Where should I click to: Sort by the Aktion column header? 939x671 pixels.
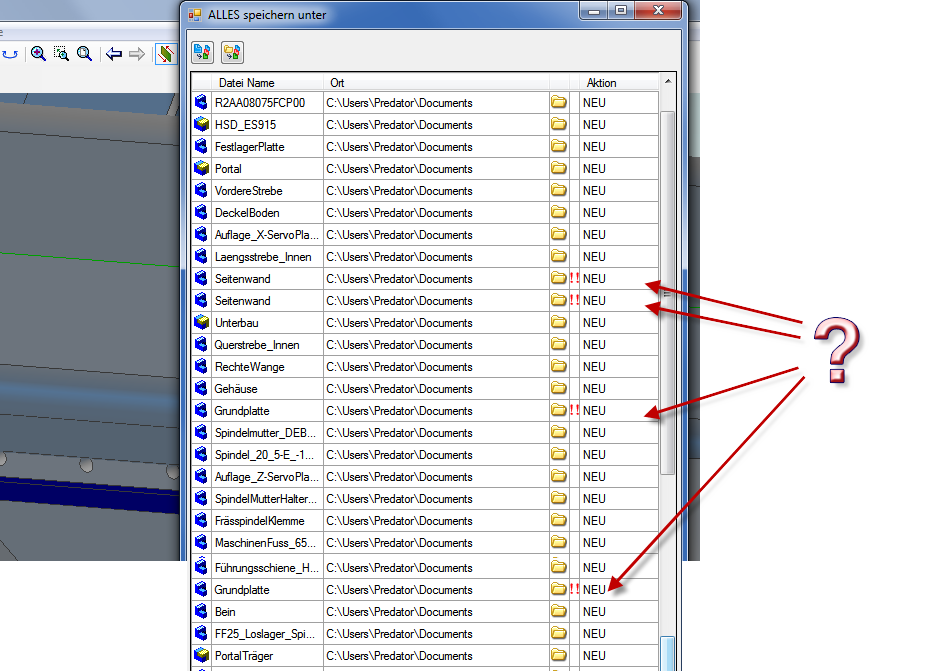pyautogui.click(x=619, y=83)
